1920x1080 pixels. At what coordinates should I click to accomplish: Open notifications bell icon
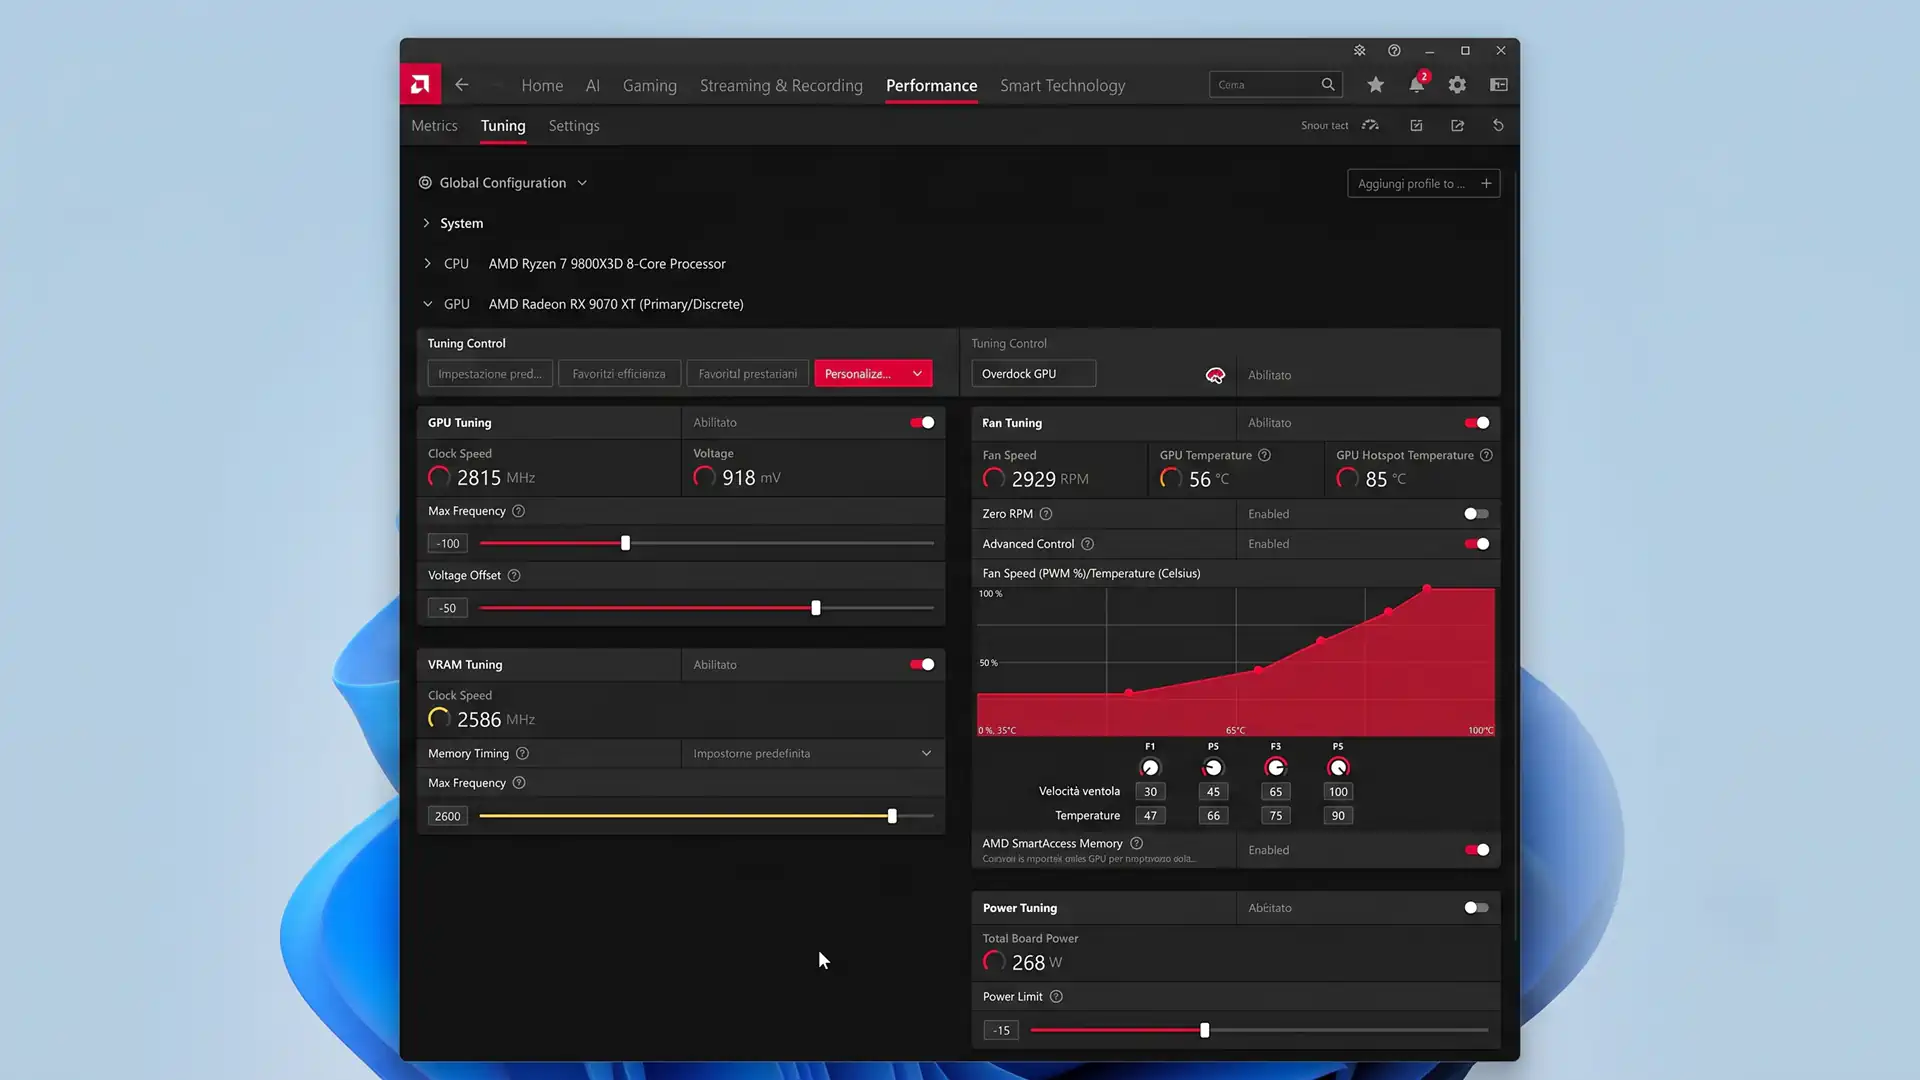pyautogui.click(x=1417, y=85)
